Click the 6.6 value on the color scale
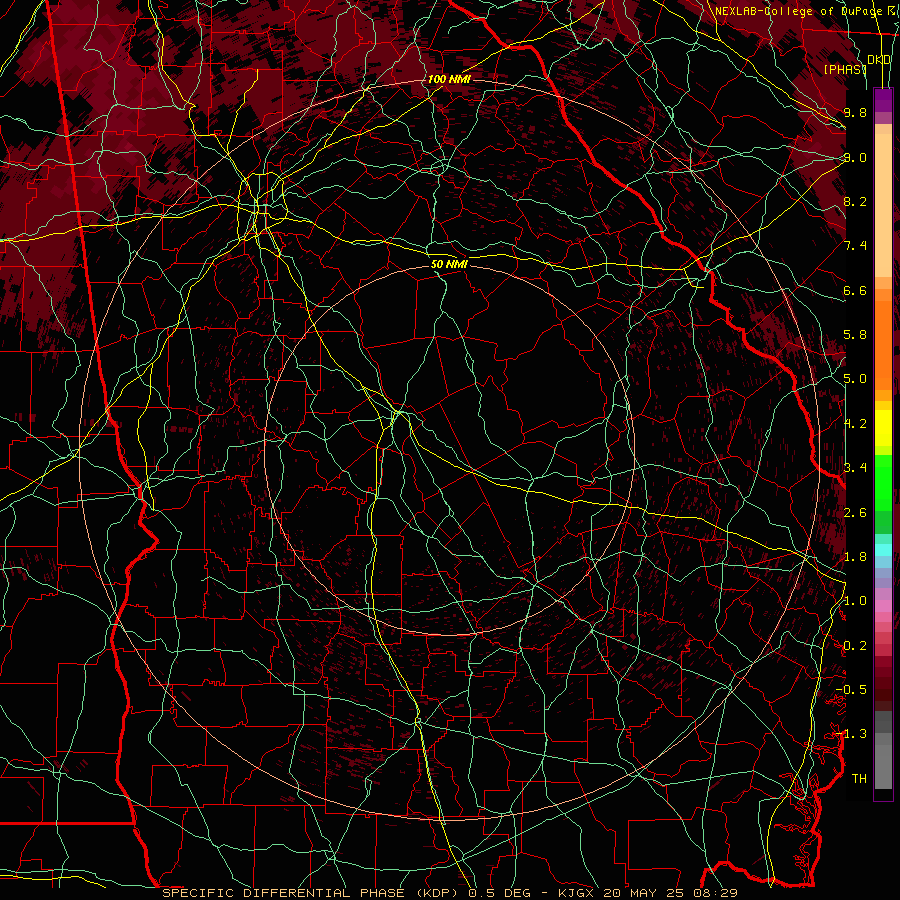 (x=855, y=290)
